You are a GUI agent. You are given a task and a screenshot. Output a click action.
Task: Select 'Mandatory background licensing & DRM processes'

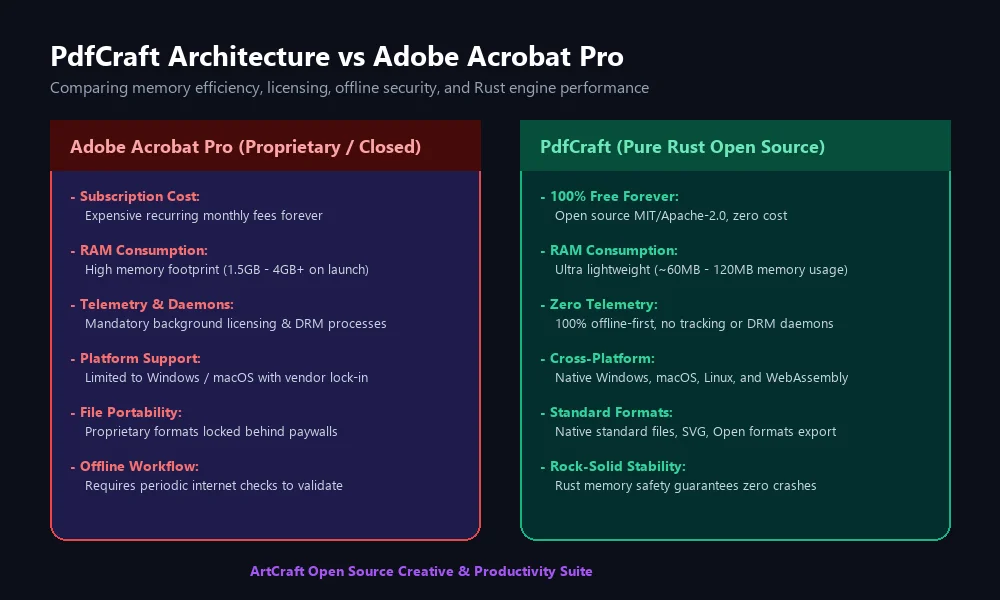point(235,323)
